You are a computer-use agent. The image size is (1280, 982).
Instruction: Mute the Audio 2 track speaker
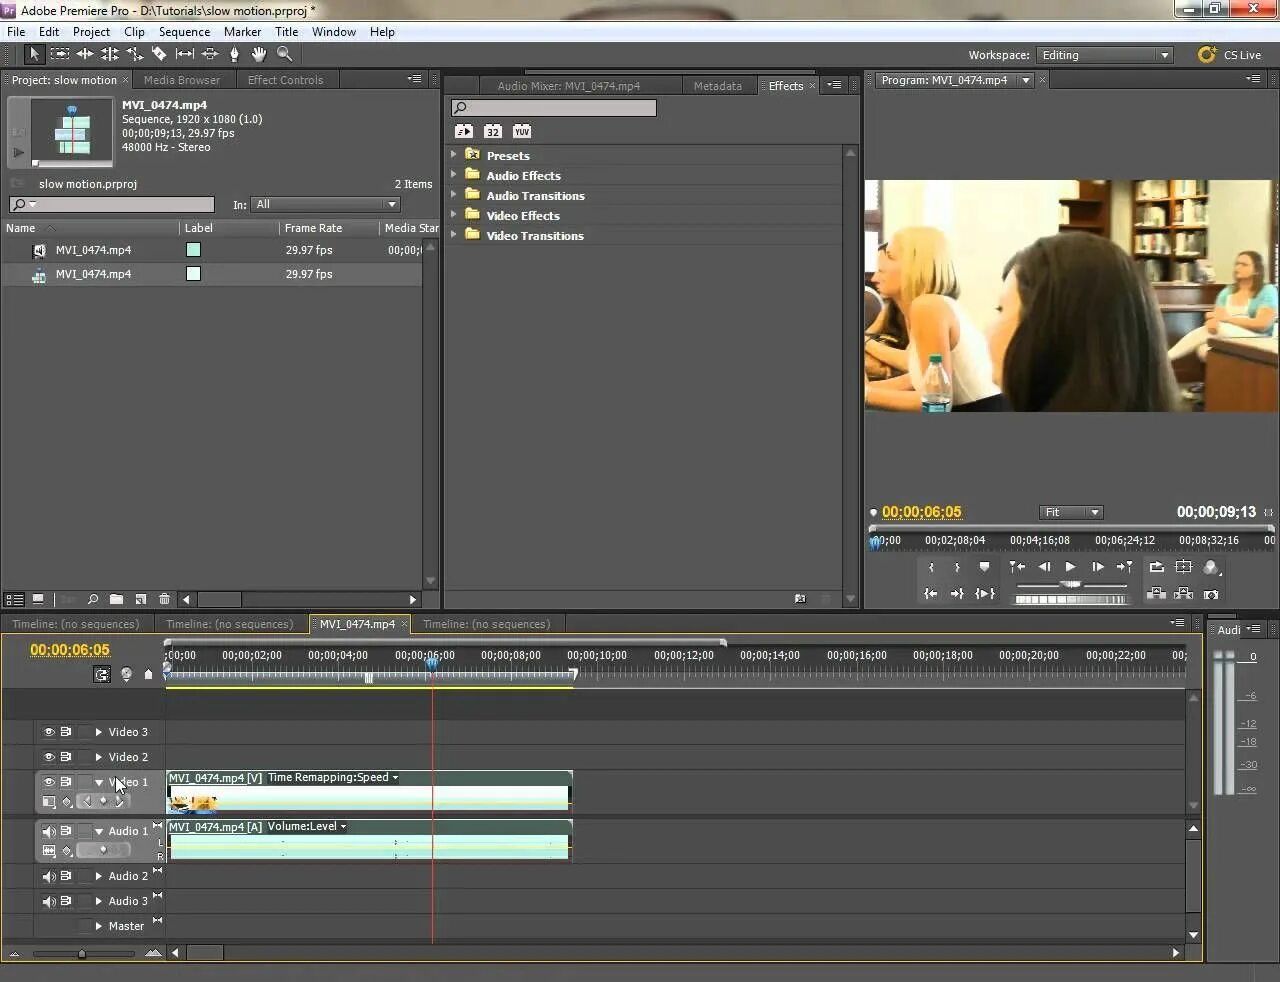[x=49, y=876]
